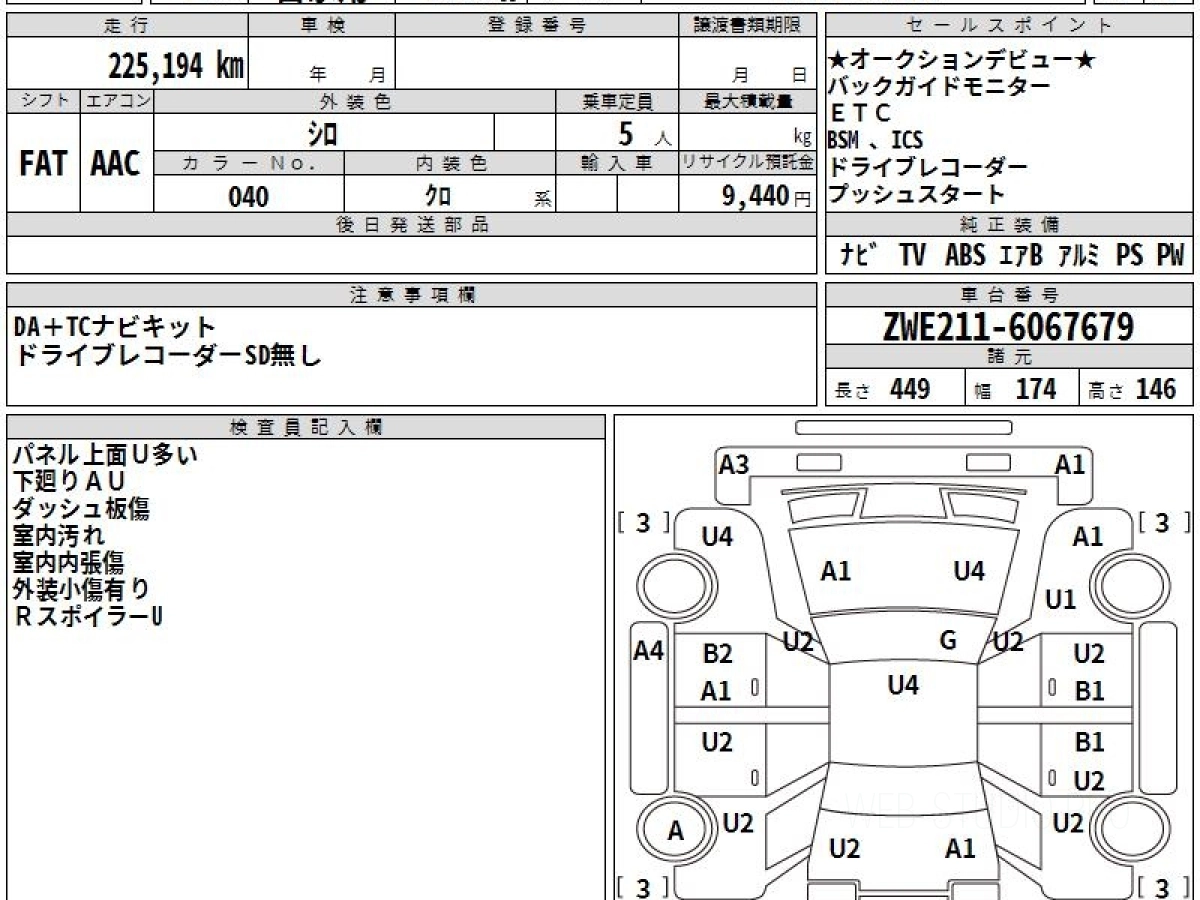Click chassis number ZWE211-6067679
This screenshot has width=1200, height=900.
pos(1009,326)
